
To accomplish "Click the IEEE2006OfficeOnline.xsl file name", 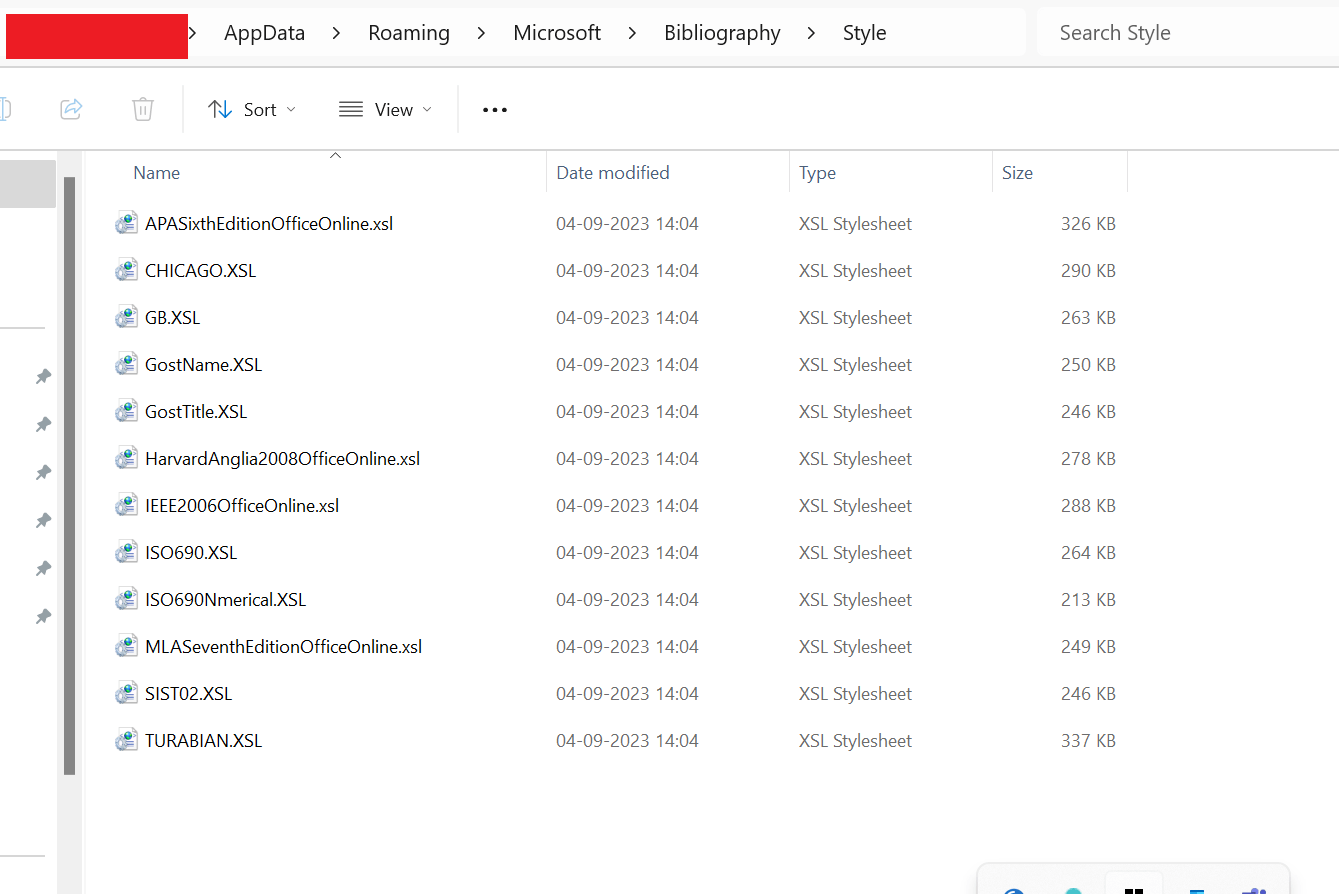I will [242, 506].
